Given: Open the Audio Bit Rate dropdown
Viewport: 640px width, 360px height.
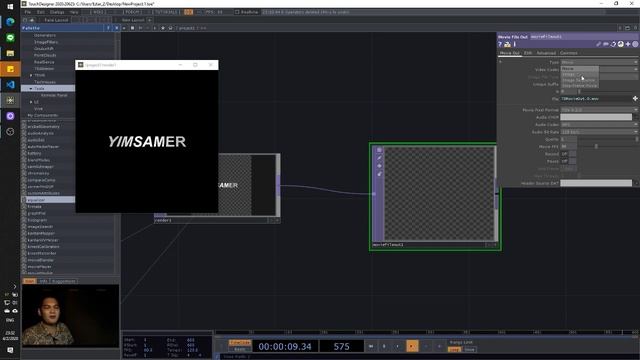Looking at the screenshot, I should [599, 132].
